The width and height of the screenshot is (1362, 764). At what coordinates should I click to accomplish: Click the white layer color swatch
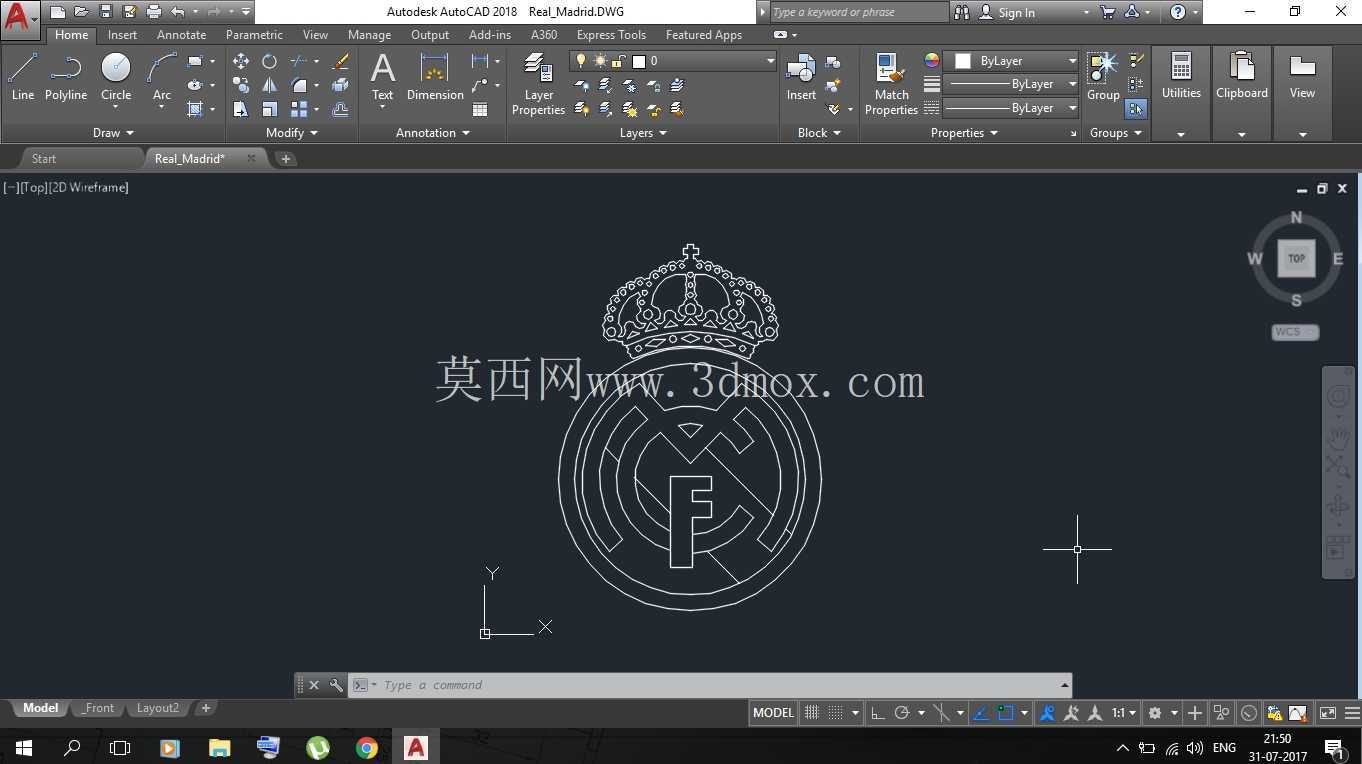[639, 61]
